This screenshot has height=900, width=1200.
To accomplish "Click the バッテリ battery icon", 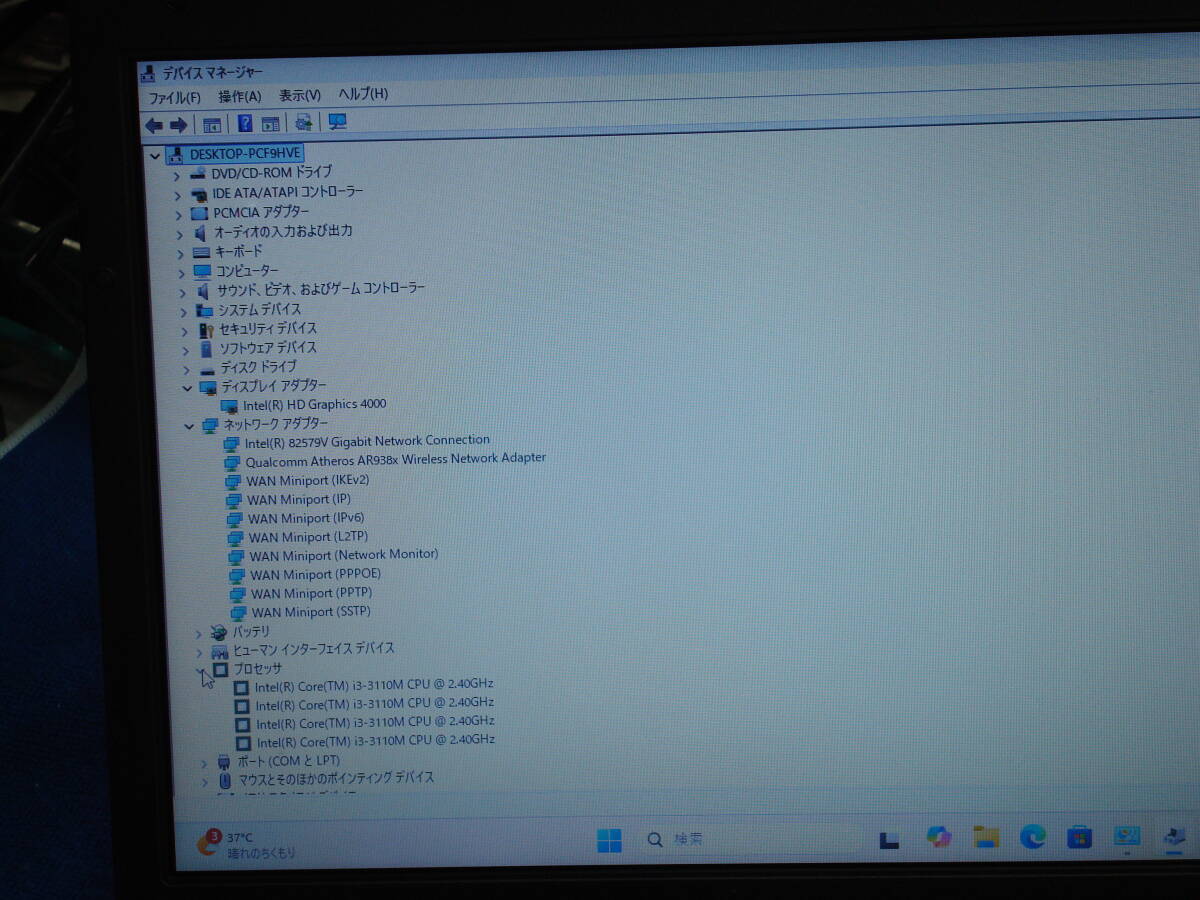I will point(219,632).
